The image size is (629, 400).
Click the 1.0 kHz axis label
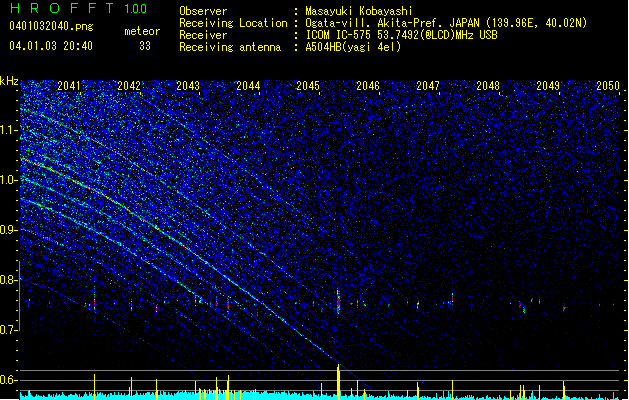point(8,180)
